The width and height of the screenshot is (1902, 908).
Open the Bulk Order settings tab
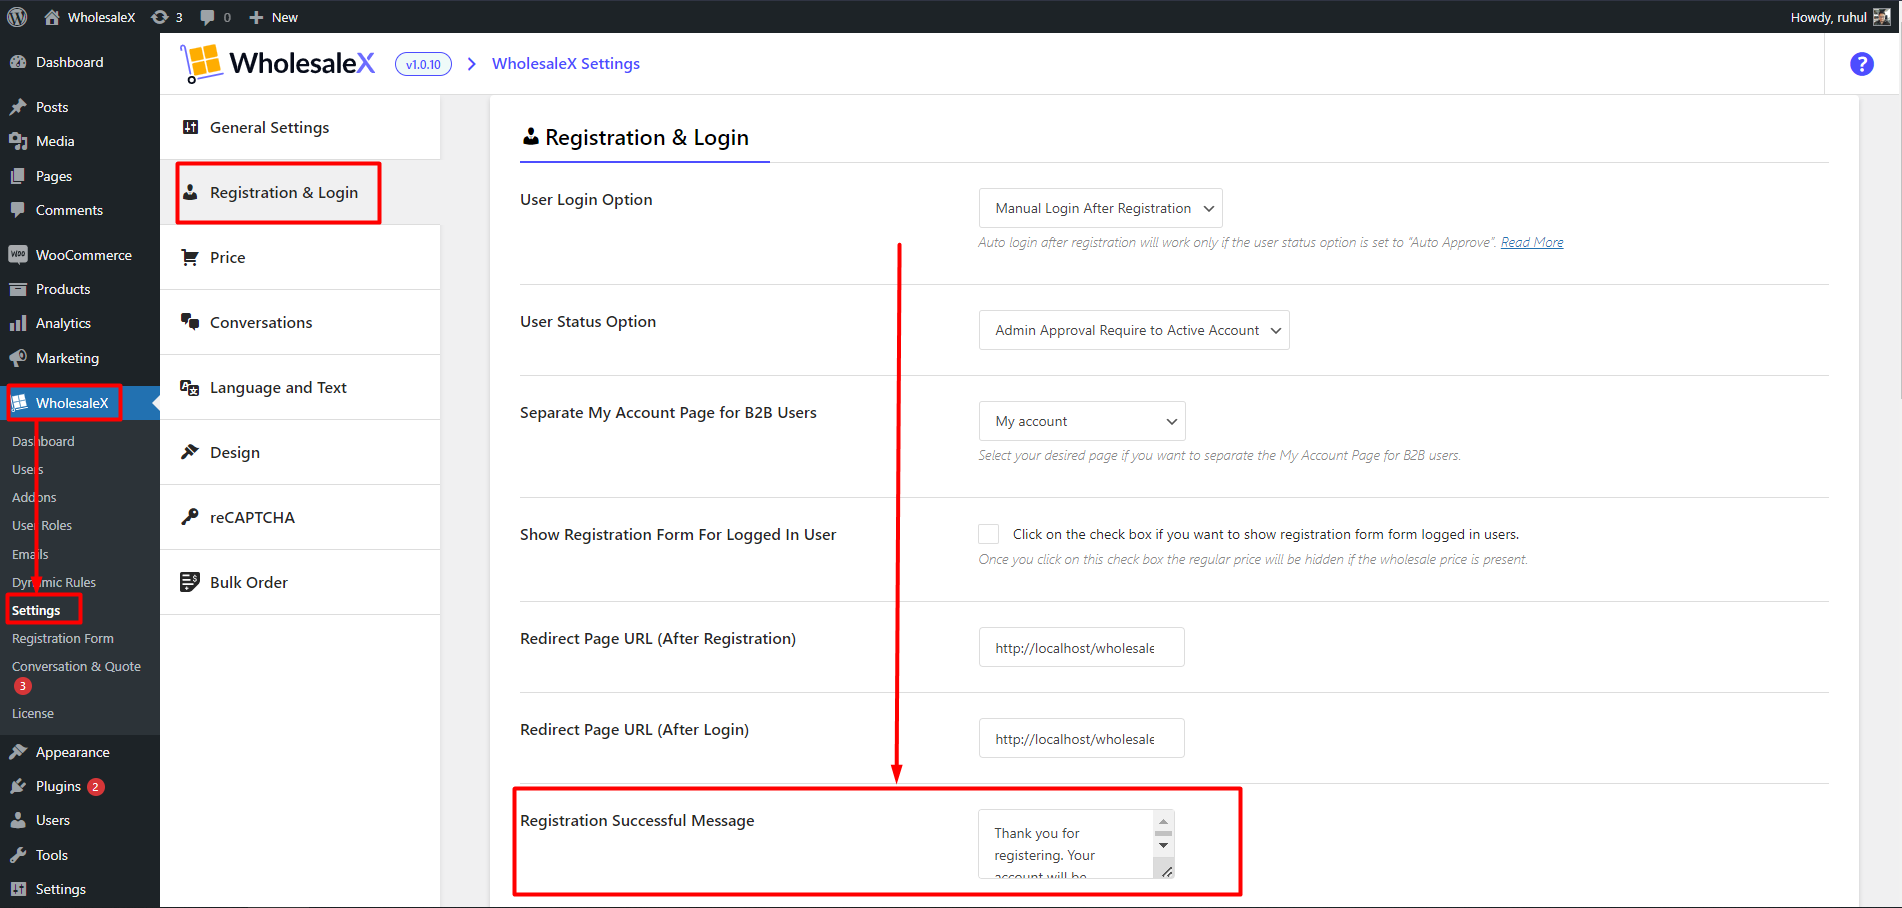(x=300, y=582)
